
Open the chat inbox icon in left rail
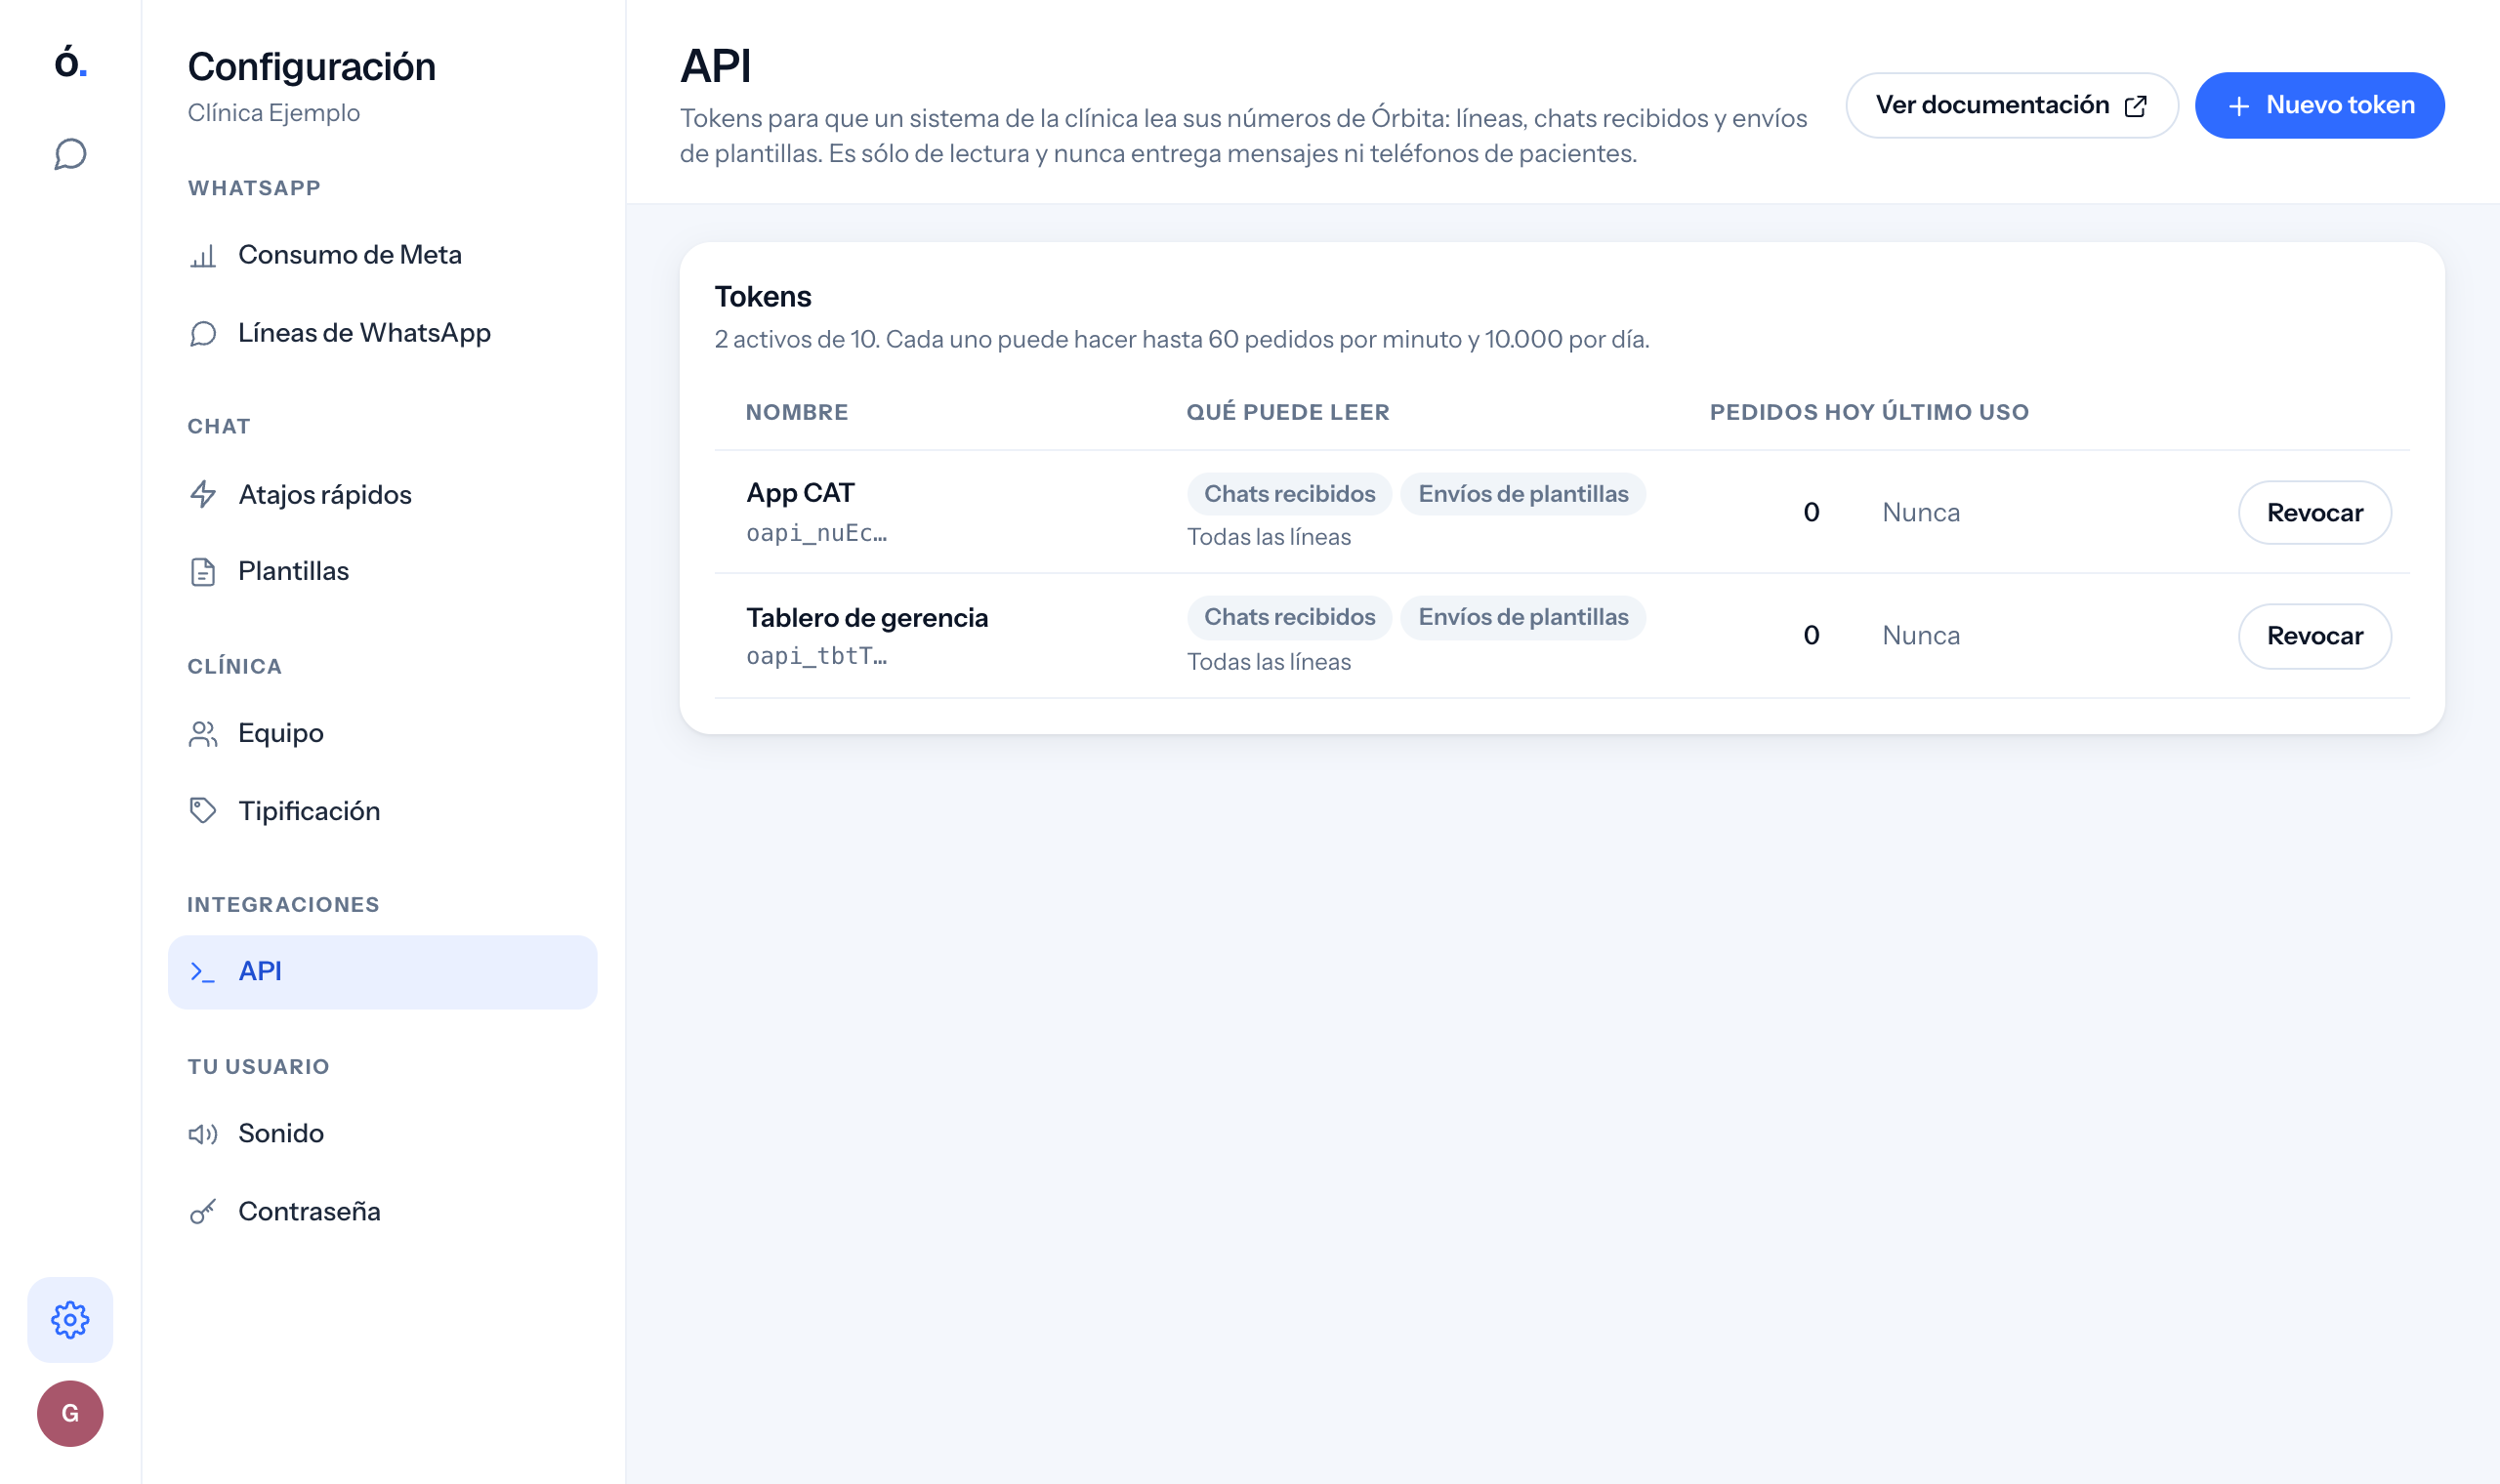coord(70,154)
